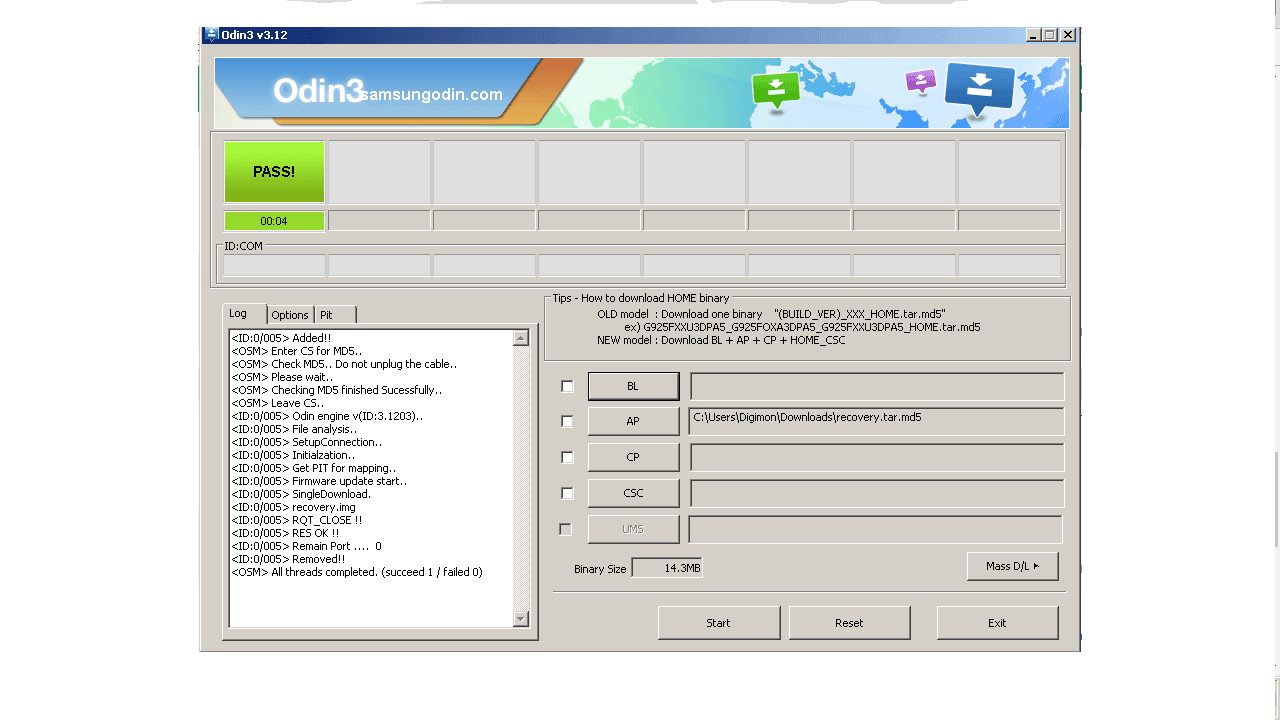Screen dimensions: 1280x720
Task: Click the first ID:COM port slot
Action: (274, 265)
